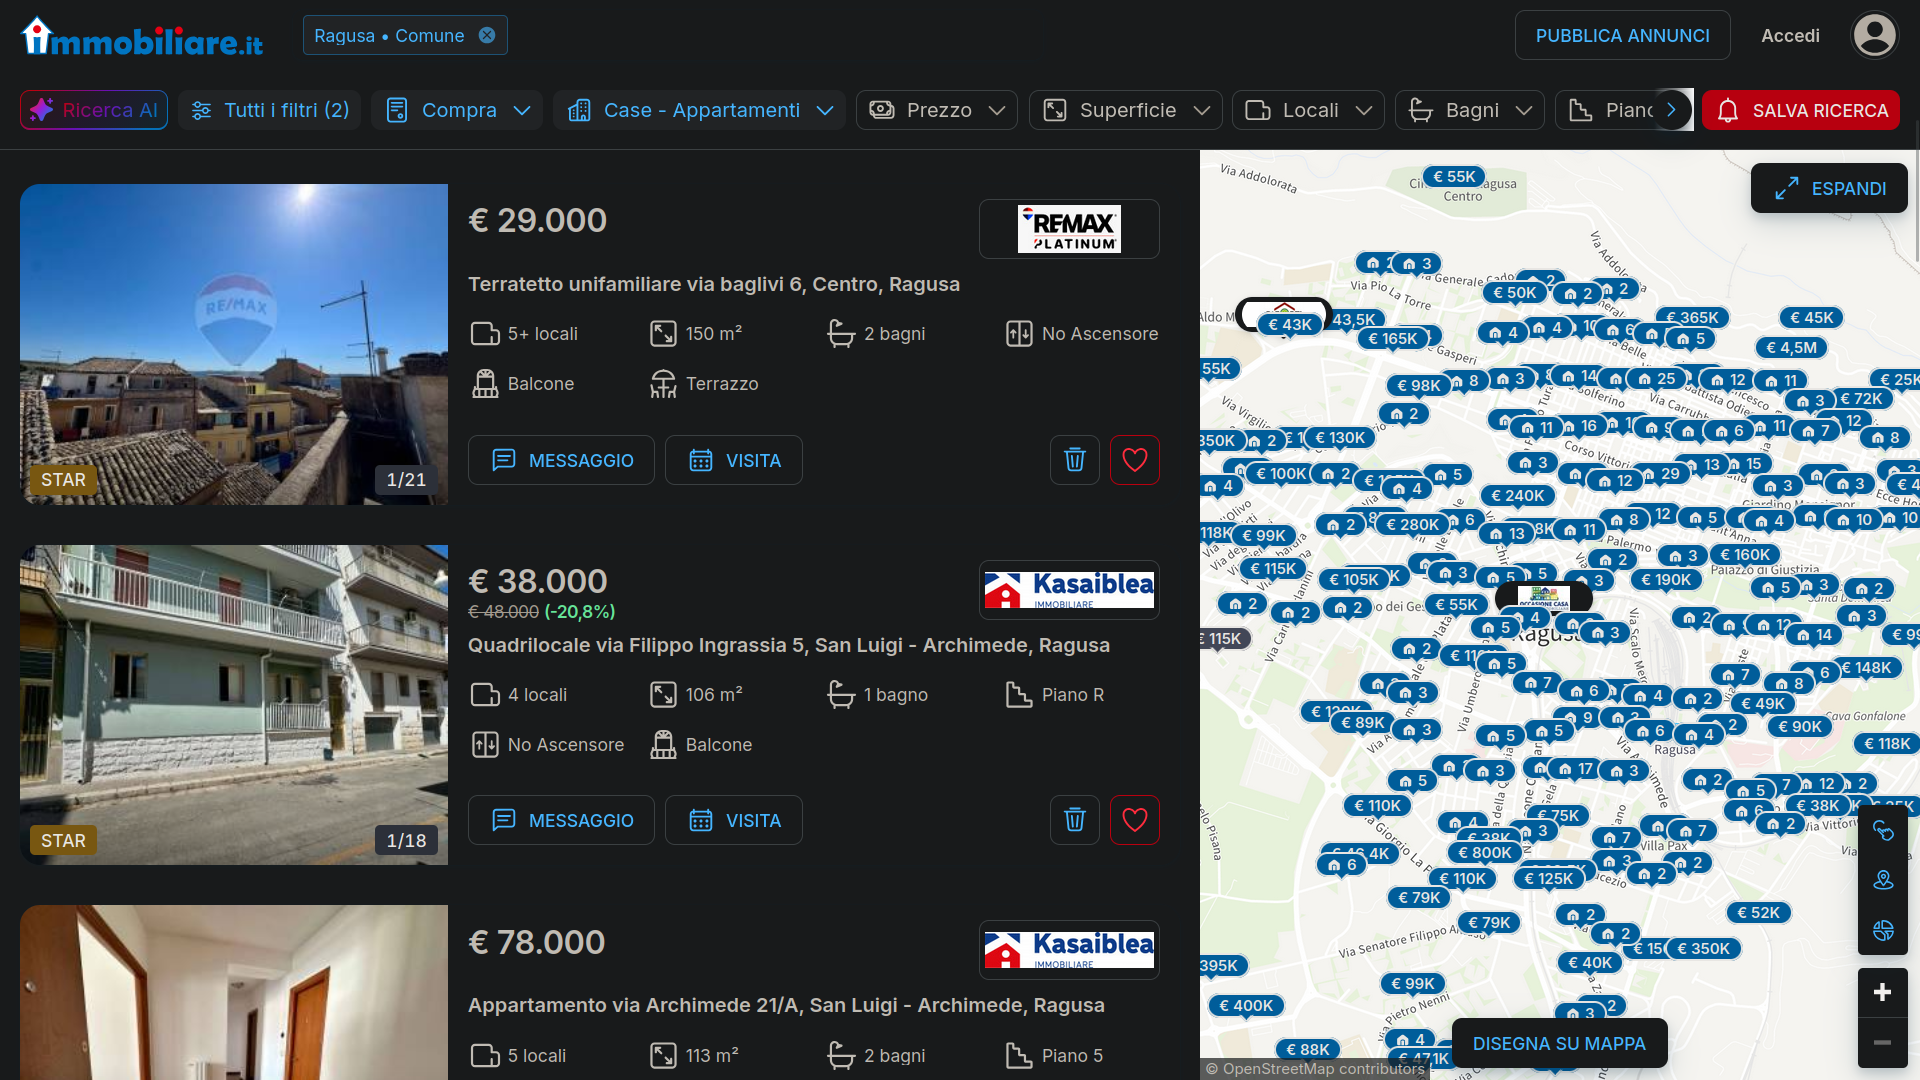Open Tutti i filtri (2) panel

270,110
